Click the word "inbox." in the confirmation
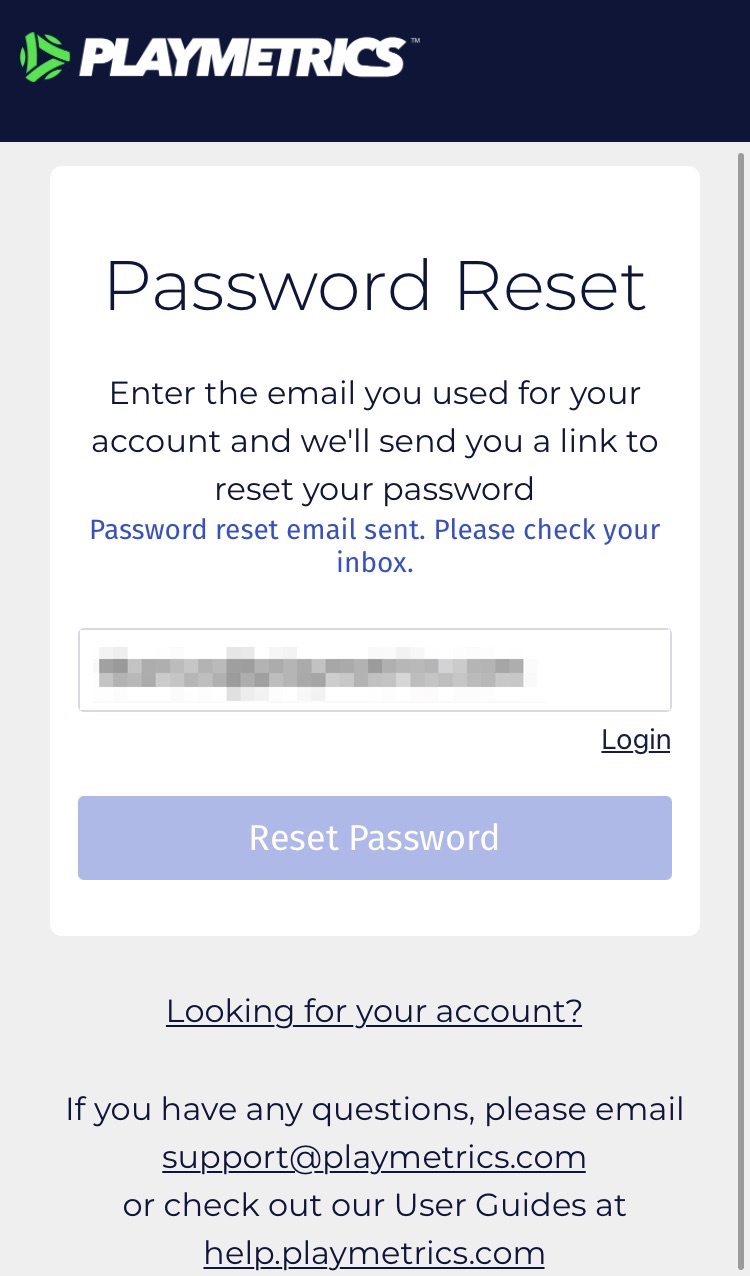This screenshot has width=750, height=1276. (x=375, y=562)
